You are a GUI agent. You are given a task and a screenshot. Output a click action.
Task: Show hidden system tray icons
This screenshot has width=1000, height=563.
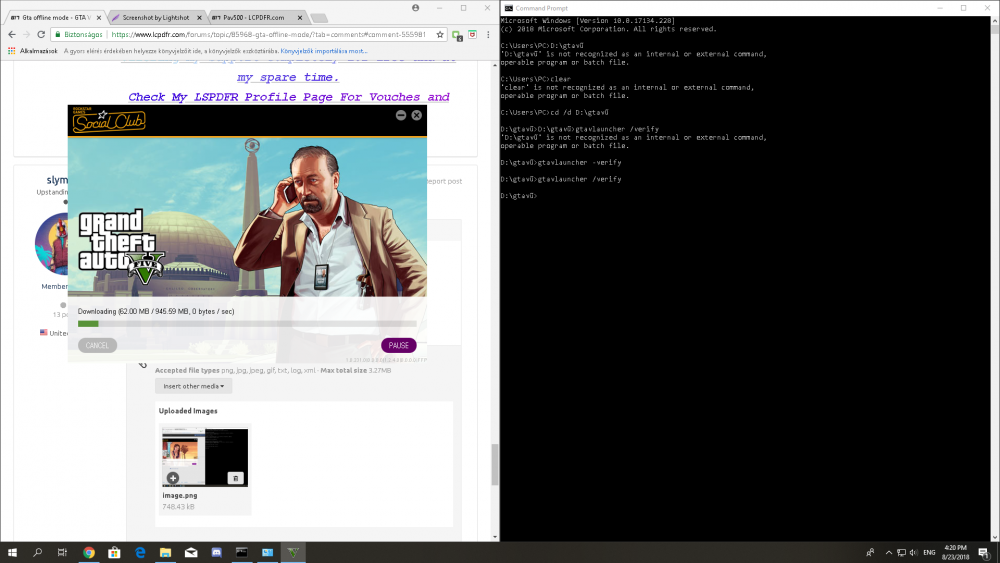click(888, 552)
